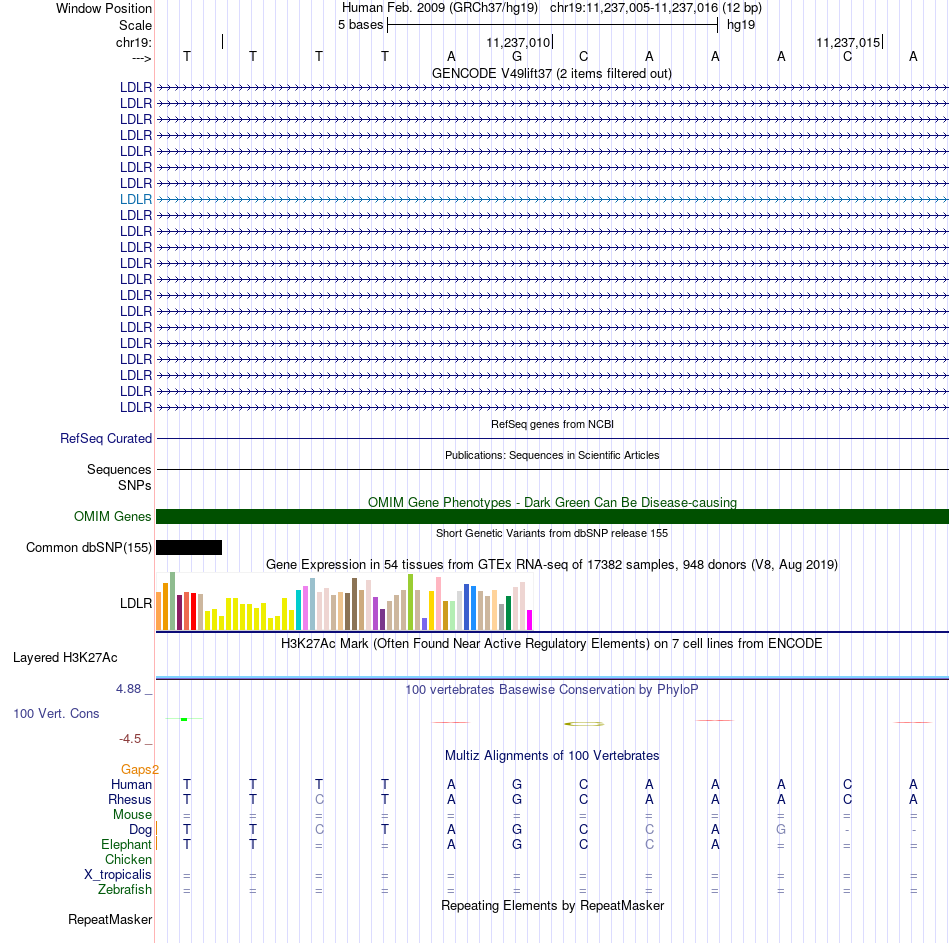Open the GTEx tissue expression bar chart
This screenshot has height=943, width=950.
(x=344, y=601)
